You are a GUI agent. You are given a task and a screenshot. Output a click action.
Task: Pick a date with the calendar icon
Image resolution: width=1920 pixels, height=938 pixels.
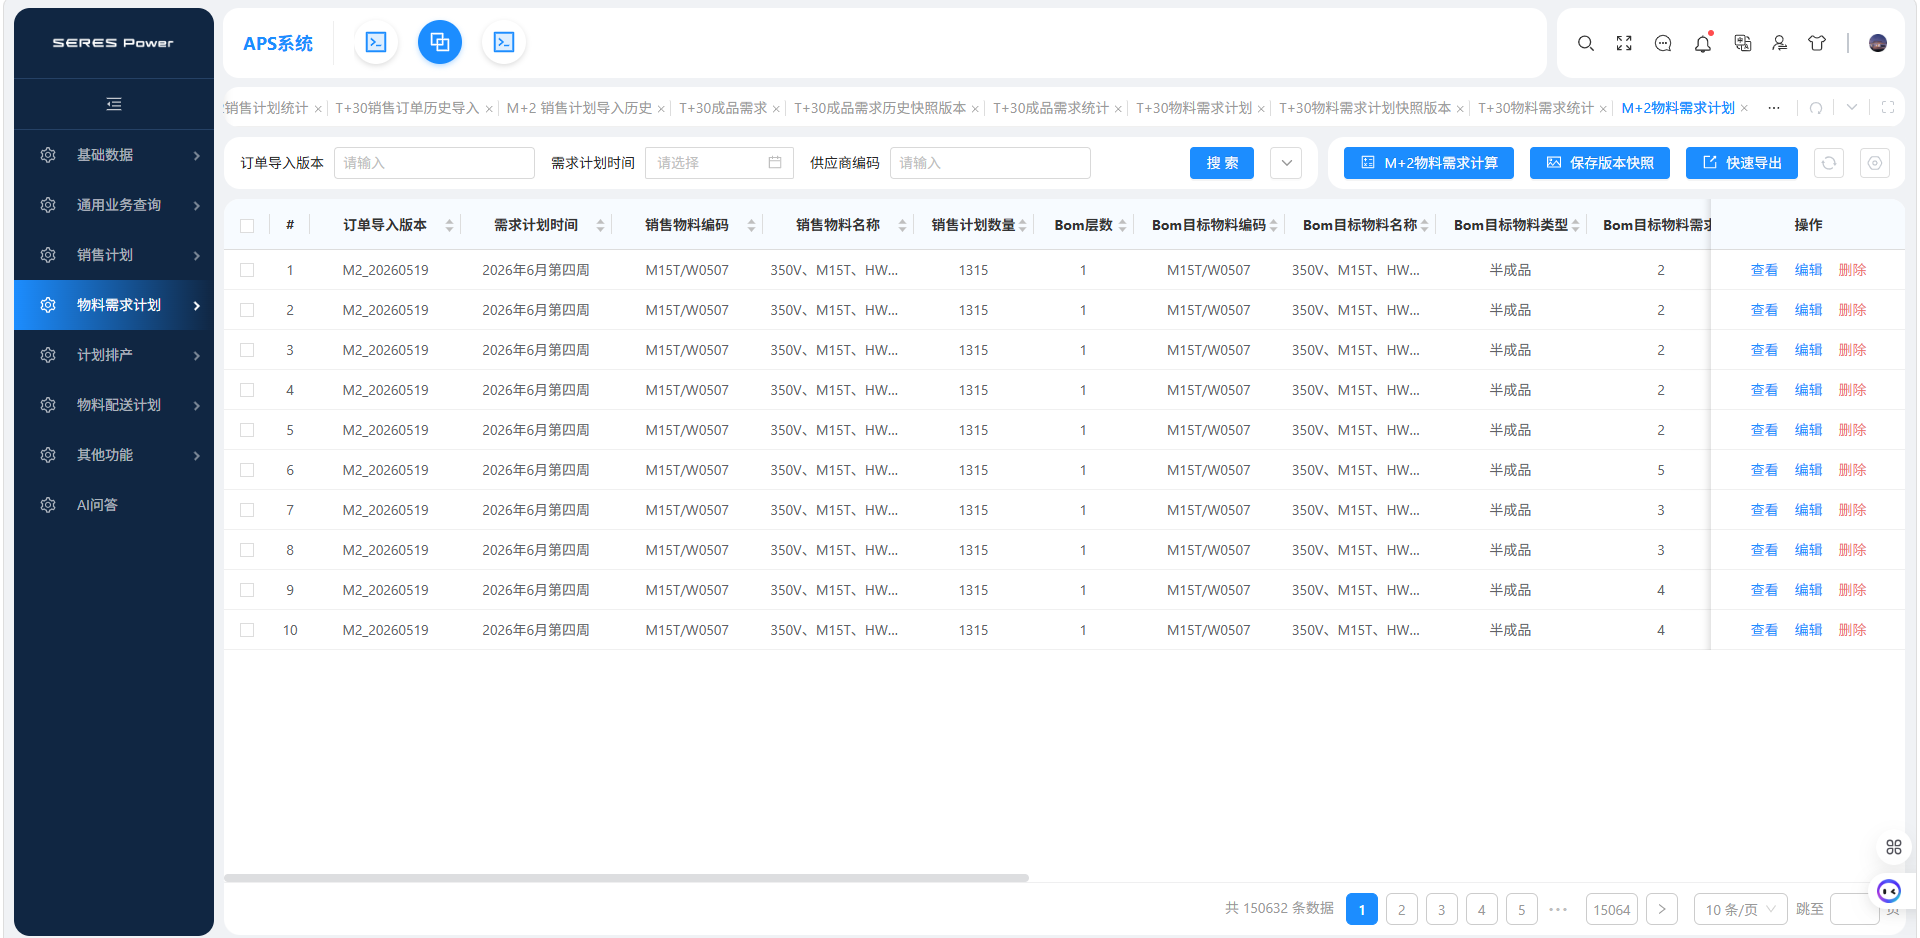click(775, 162)
